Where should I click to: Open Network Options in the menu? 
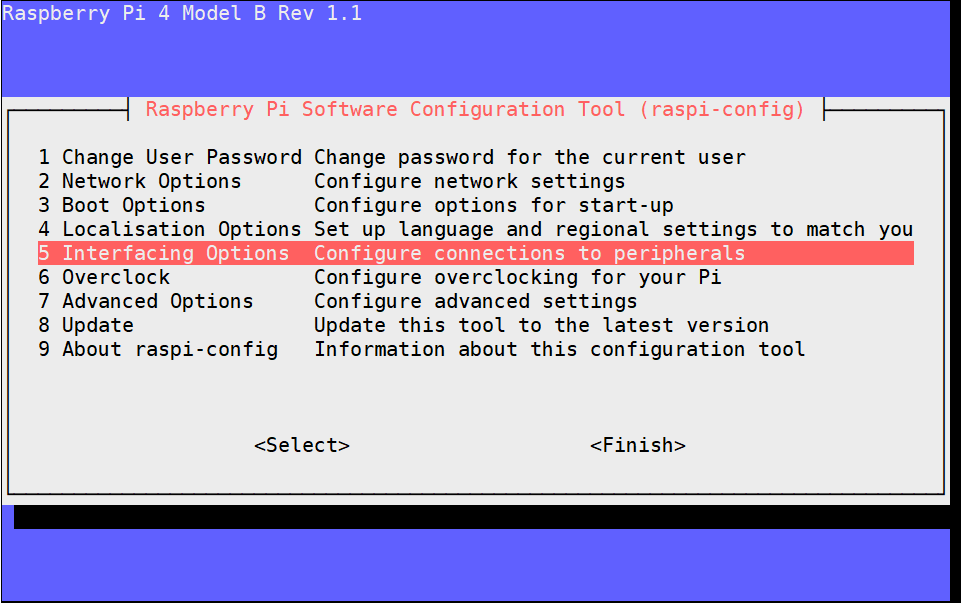tap(140, 182)
